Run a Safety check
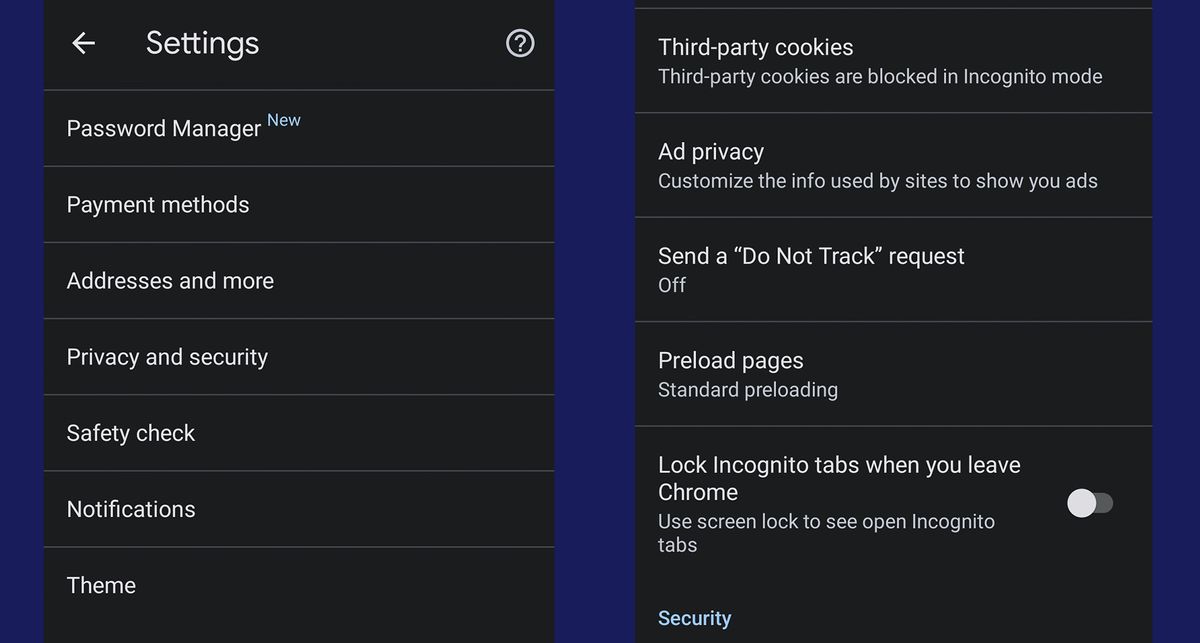Viewport: 1200px width, 643px height. [130, 433]
